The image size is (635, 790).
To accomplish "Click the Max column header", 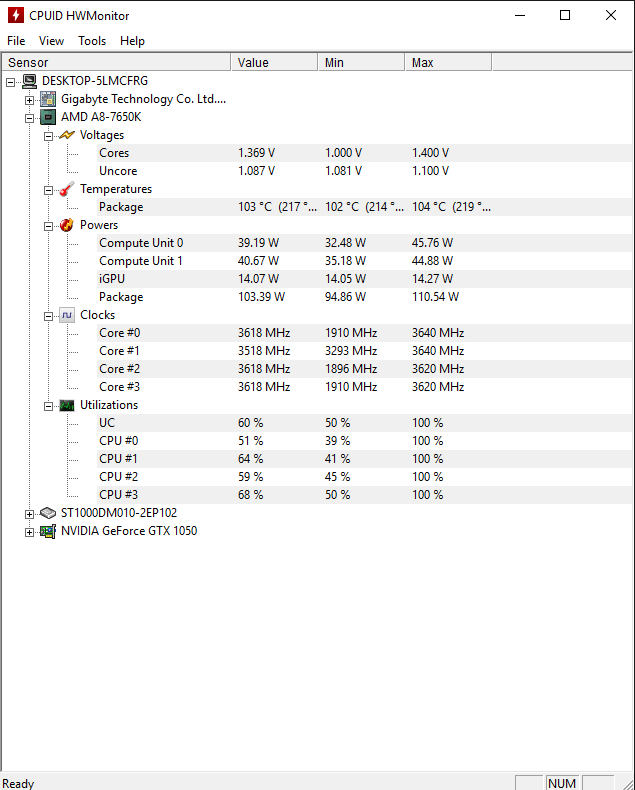I will pyautogui.click(x=448, y=62).
